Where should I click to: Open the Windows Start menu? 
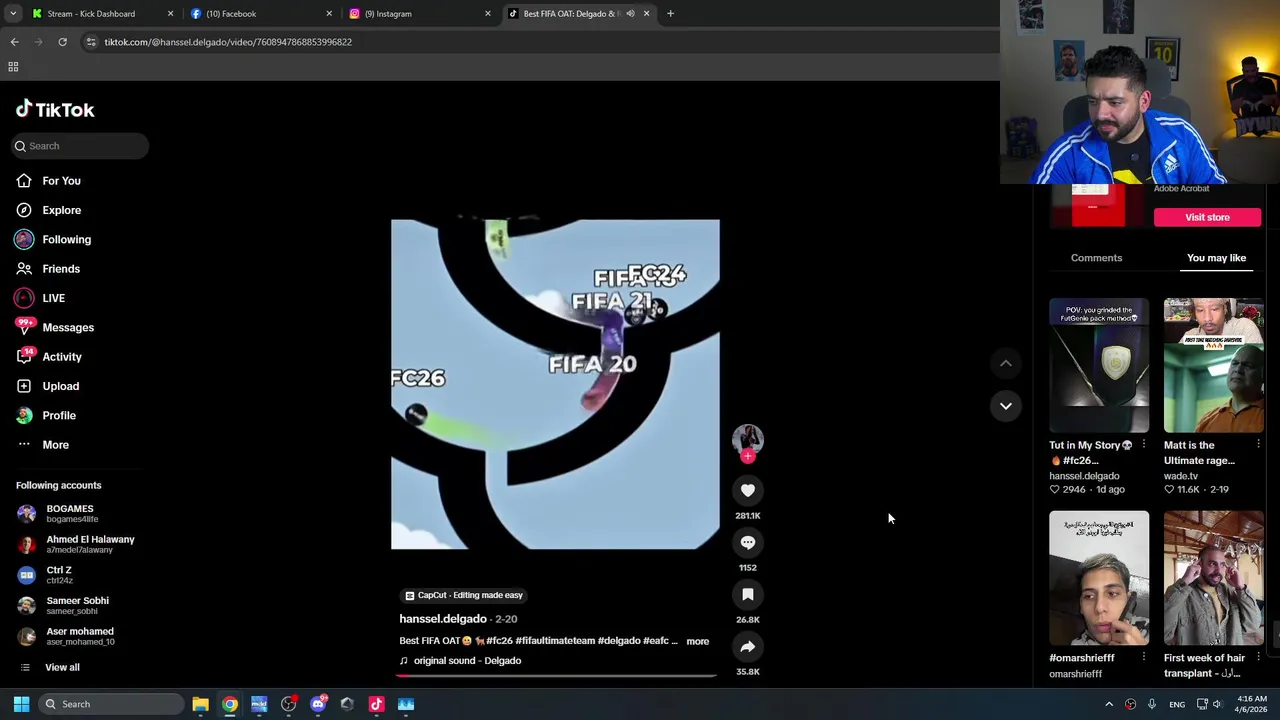[x=21, y=704]
